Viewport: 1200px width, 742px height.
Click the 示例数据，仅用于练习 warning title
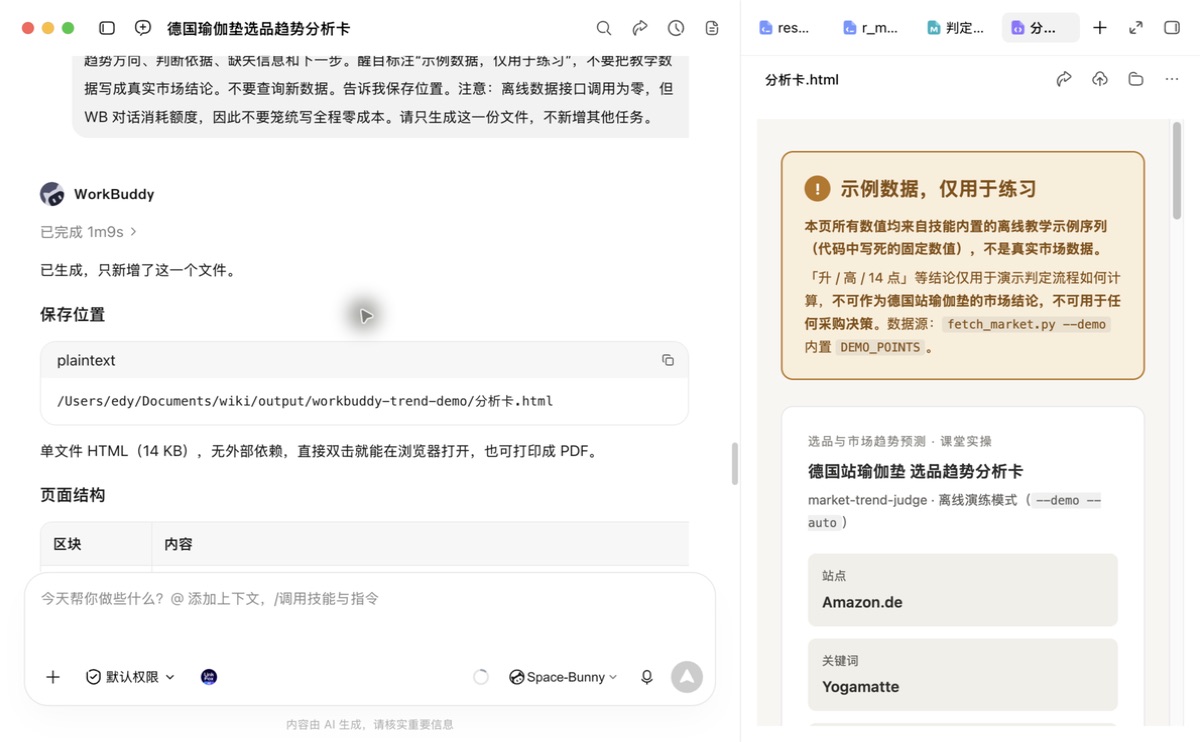938,189
